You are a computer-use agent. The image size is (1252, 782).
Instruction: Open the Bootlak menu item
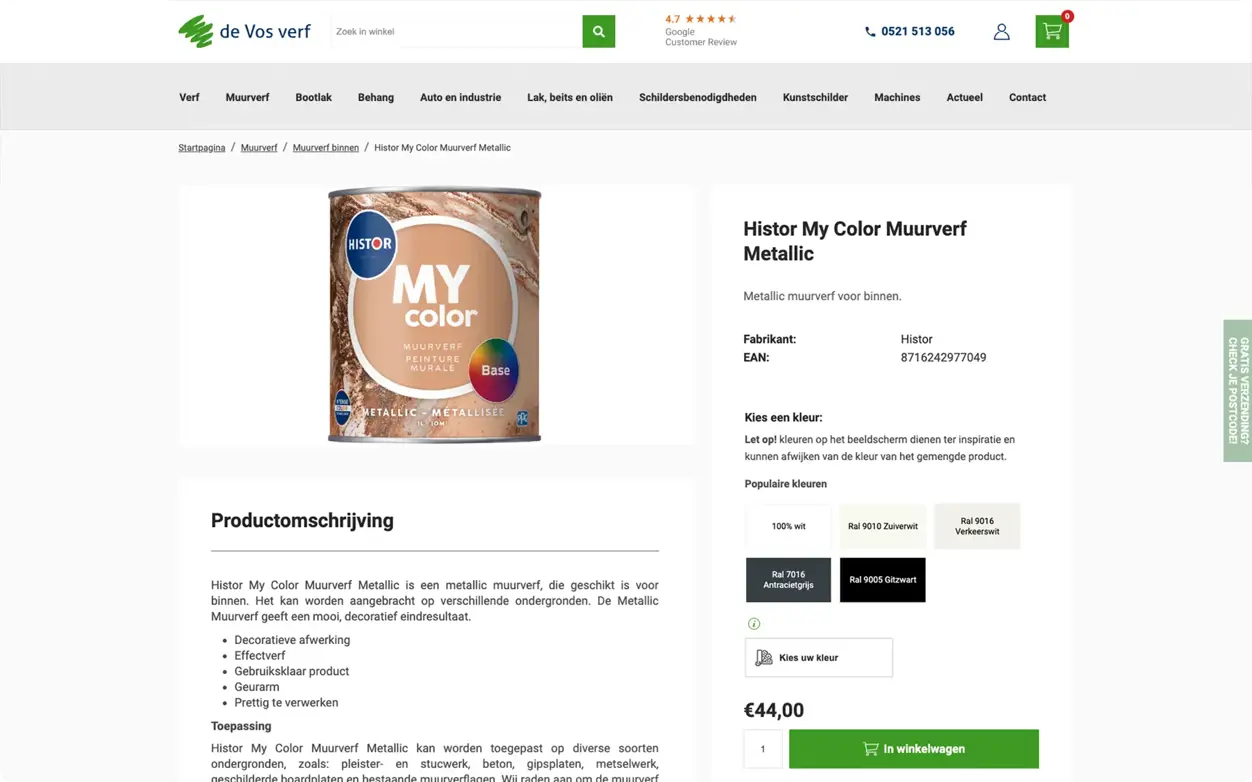(313, 98)
